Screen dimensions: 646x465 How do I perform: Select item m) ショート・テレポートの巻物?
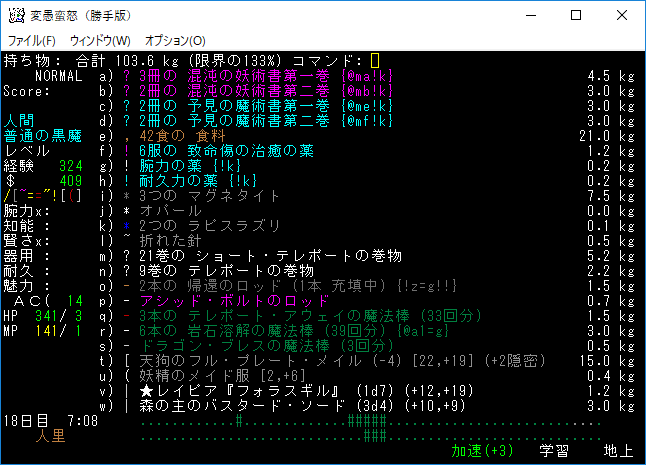pos(260,256)
